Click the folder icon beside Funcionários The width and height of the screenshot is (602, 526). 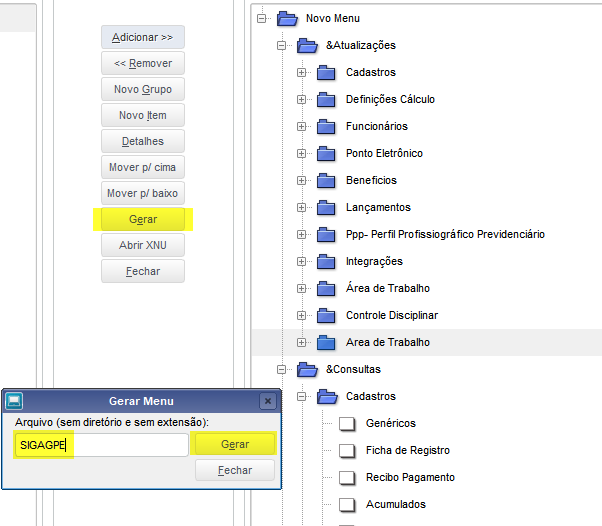click(326, 126)
